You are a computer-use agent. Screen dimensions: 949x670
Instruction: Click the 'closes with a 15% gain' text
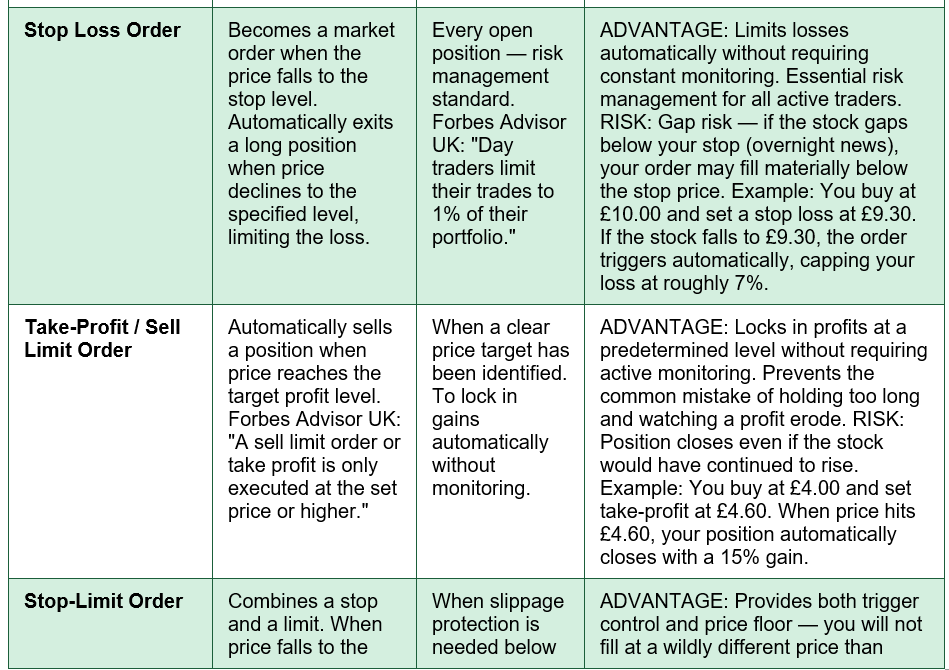click(704, 557)
